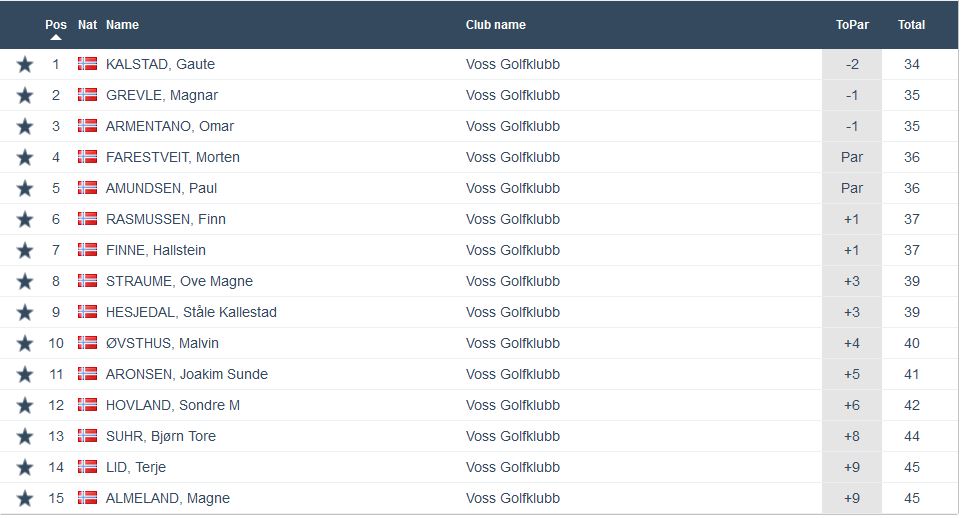Viewport: 961px width, 518px height.
Task: Click star icon next to FINNE, Hallstein
Action: point(25,251)
